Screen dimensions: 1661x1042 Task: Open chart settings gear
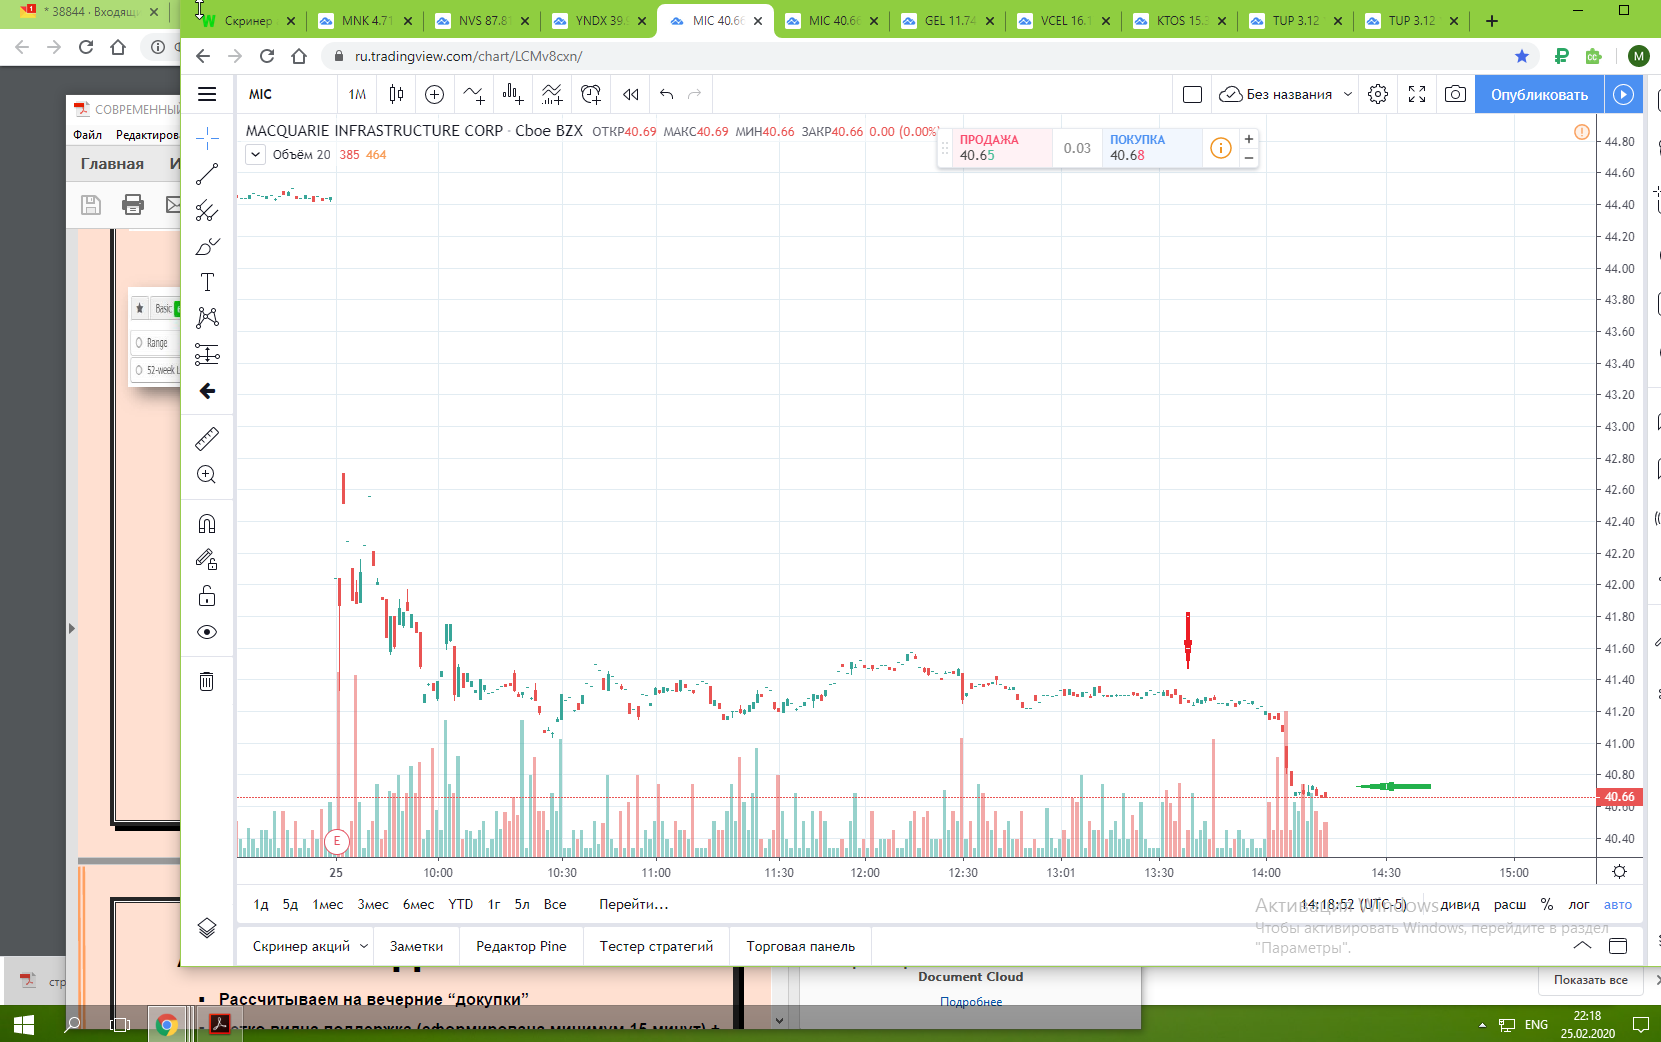point(1378,94)
